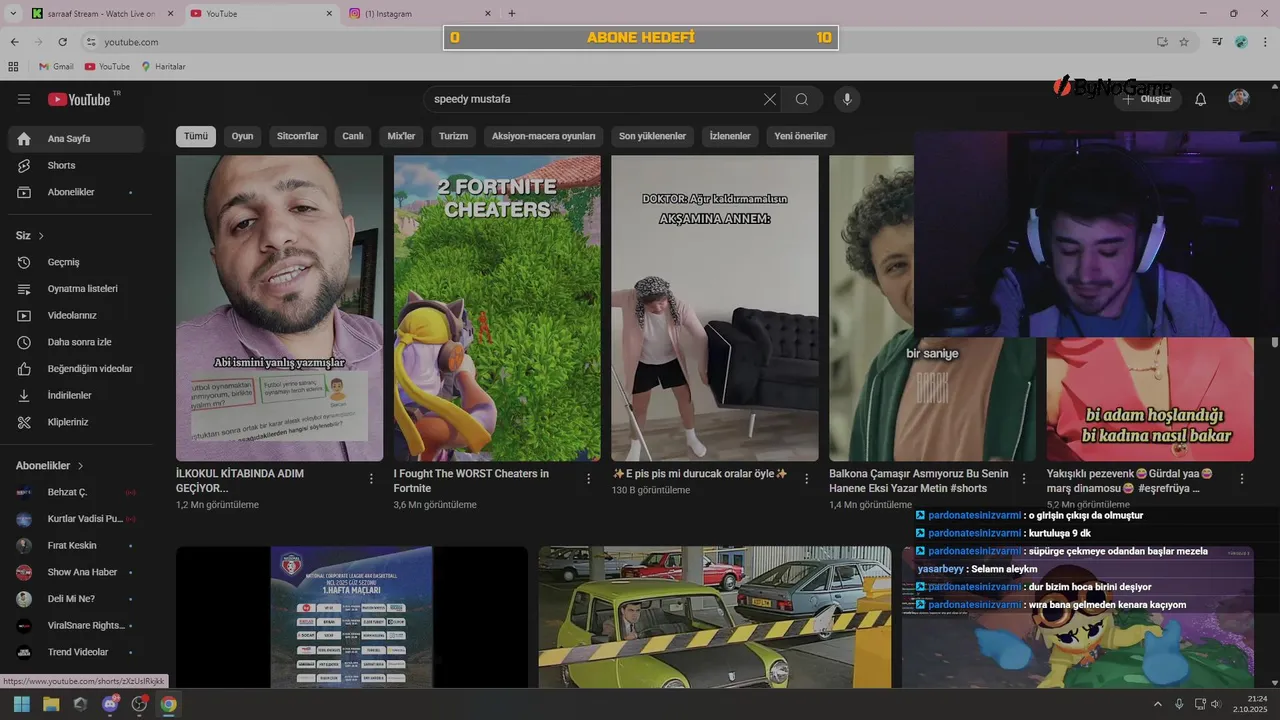Open the Haritalar bookmark
This screenshot has height=720, width=1280.
[x=163, y=67]
